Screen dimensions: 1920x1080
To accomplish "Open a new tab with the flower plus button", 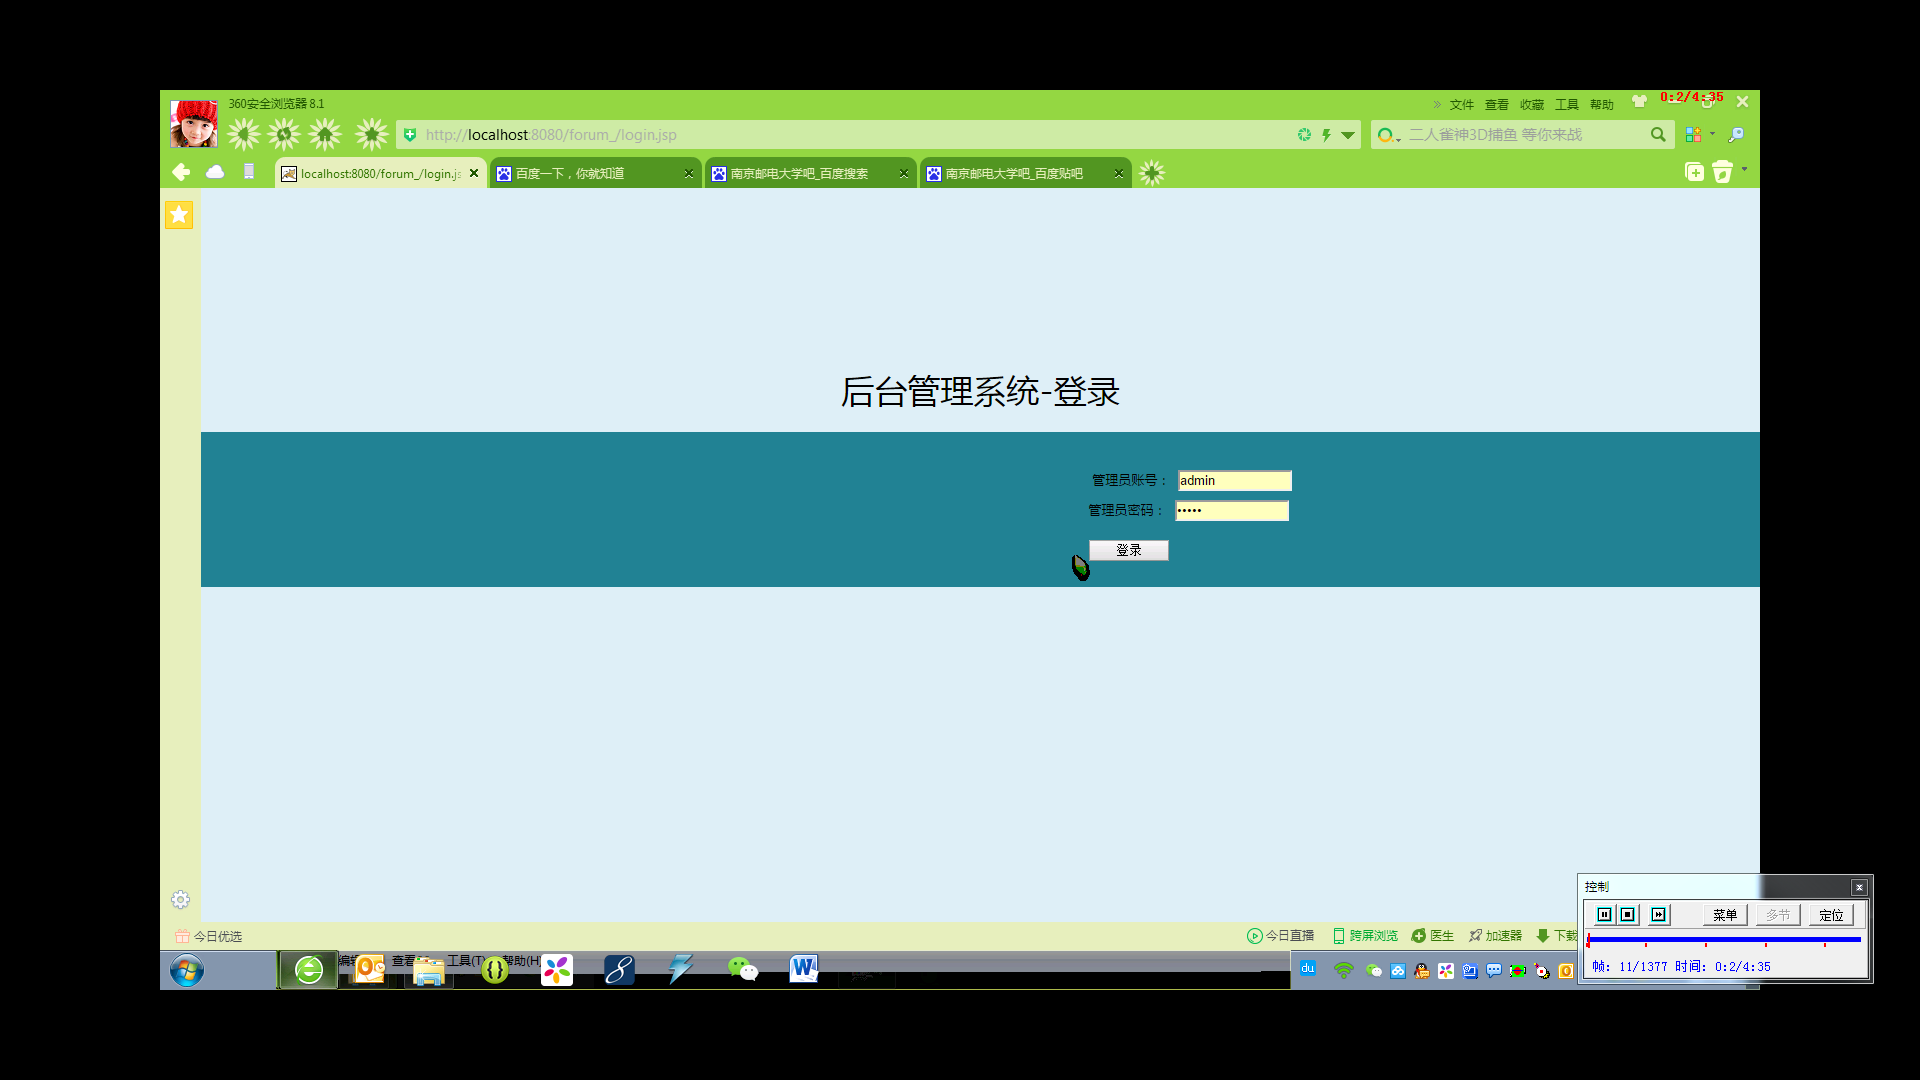I will [x=1152, y=173].
